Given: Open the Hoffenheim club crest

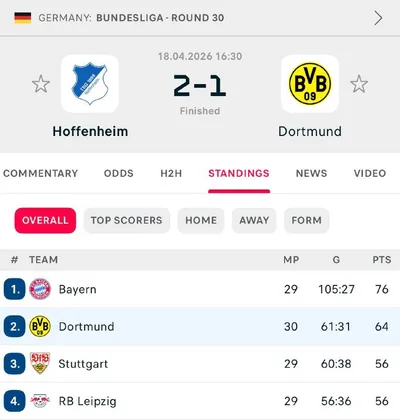Looking at the screenshot, I should [90, 84].
